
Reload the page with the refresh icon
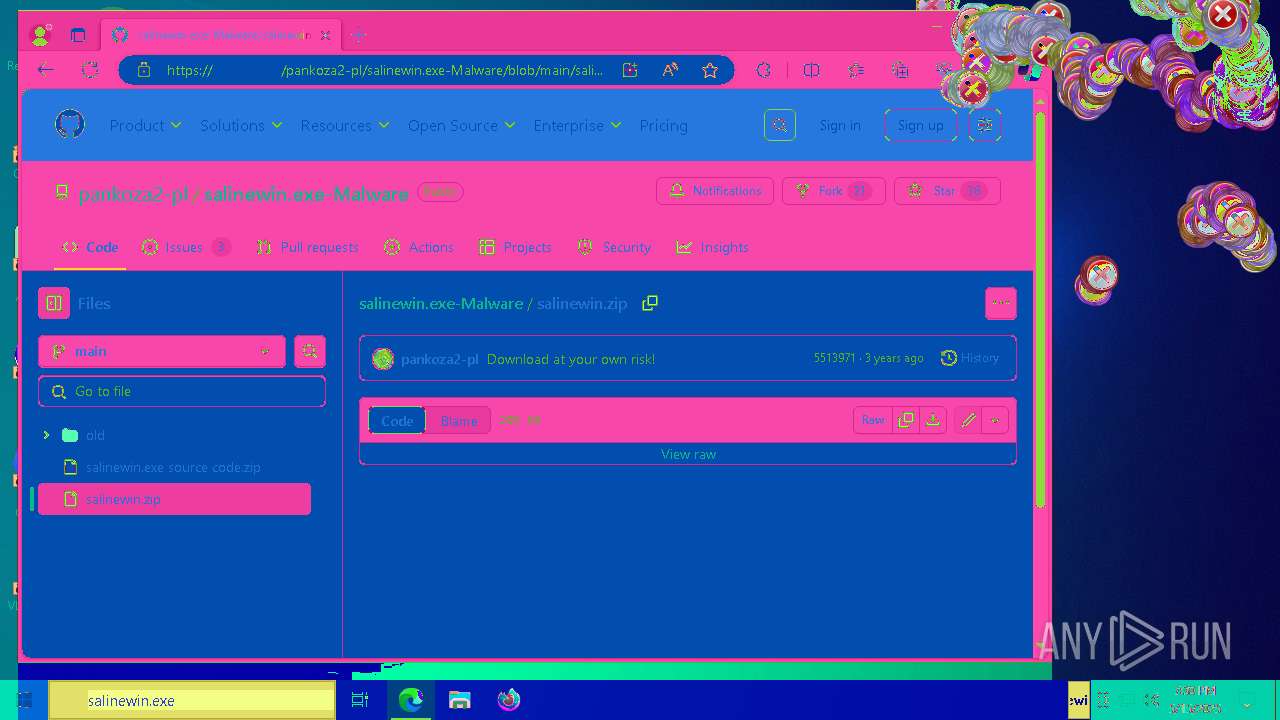click(x=90, y=70)
